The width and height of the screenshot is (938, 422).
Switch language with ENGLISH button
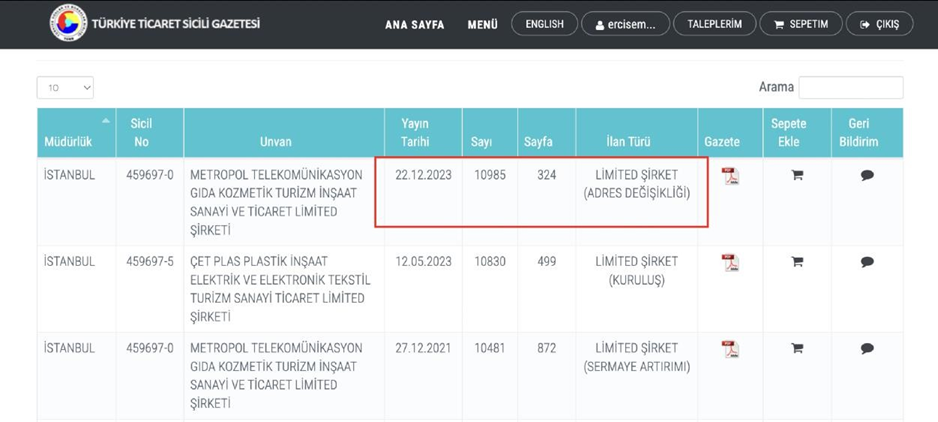[544, 24]
